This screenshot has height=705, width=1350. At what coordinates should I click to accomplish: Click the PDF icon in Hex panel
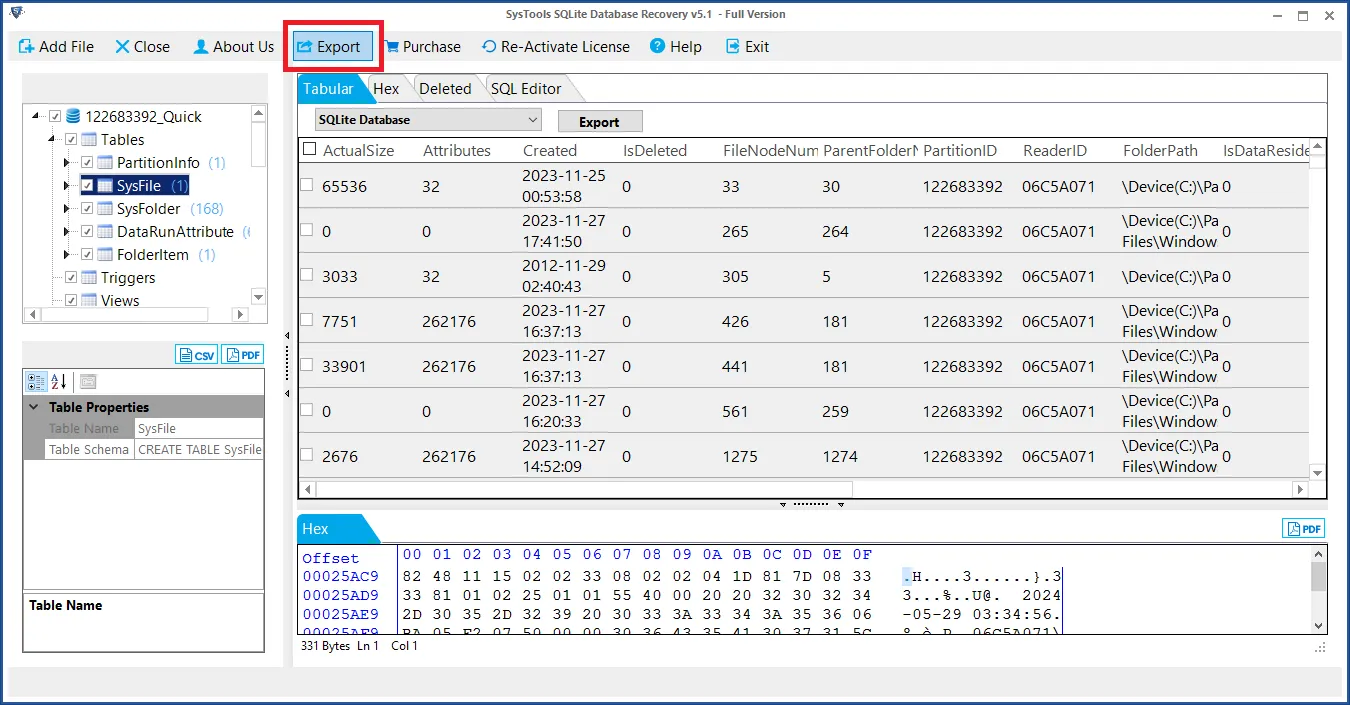pos(1304,529)
